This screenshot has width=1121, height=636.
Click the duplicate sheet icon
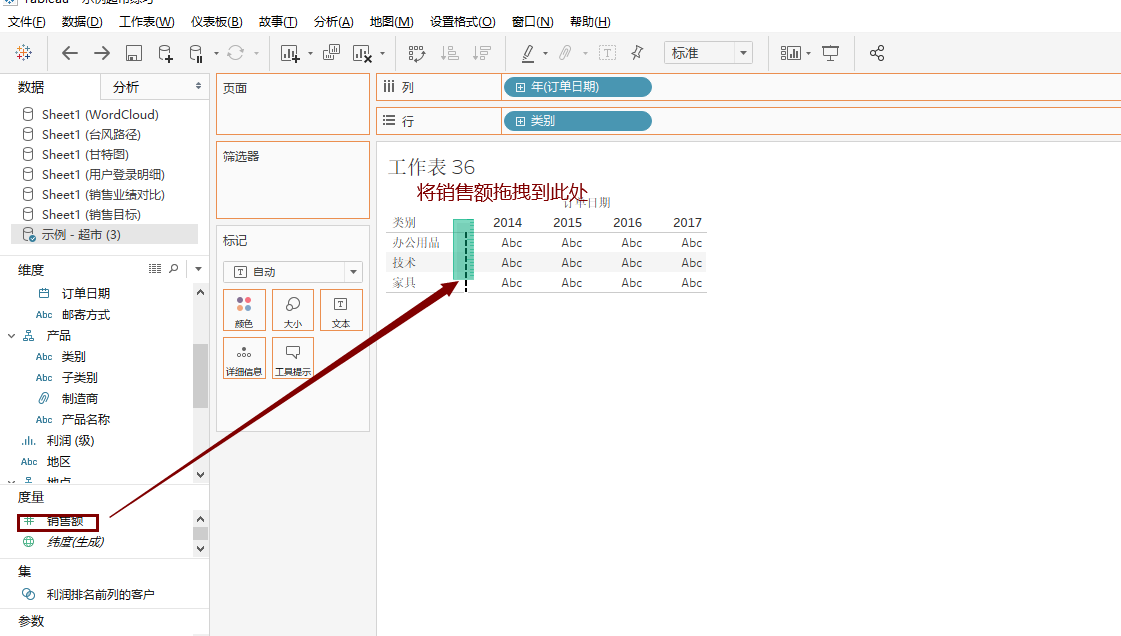[x=331, y=53]
